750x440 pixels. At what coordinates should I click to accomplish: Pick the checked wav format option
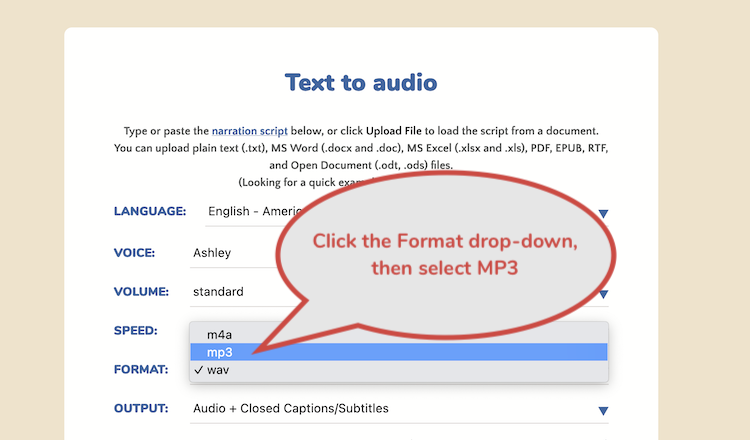tap(399, 370)
